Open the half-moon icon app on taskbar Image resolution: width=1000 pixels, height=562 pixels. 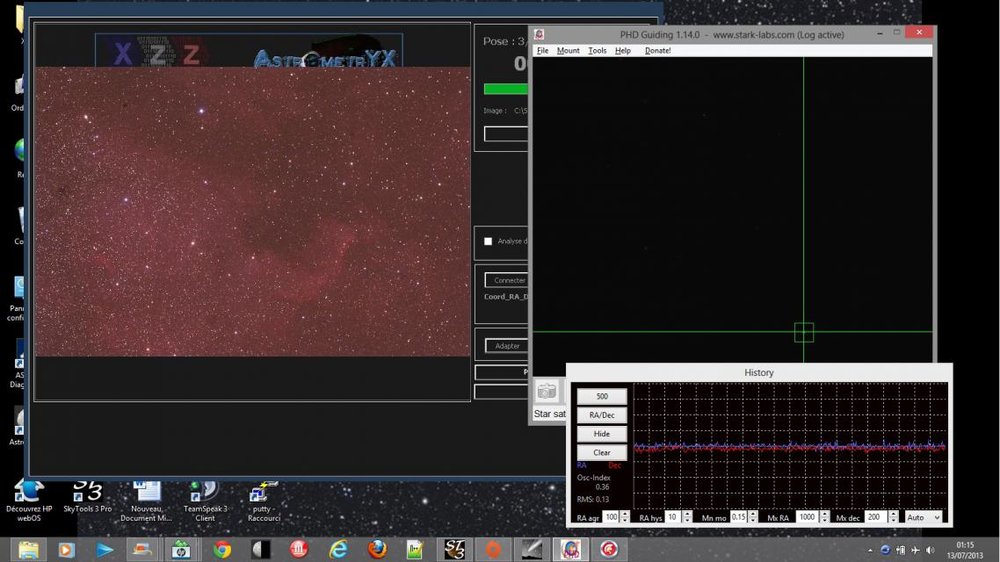(260, 549)
